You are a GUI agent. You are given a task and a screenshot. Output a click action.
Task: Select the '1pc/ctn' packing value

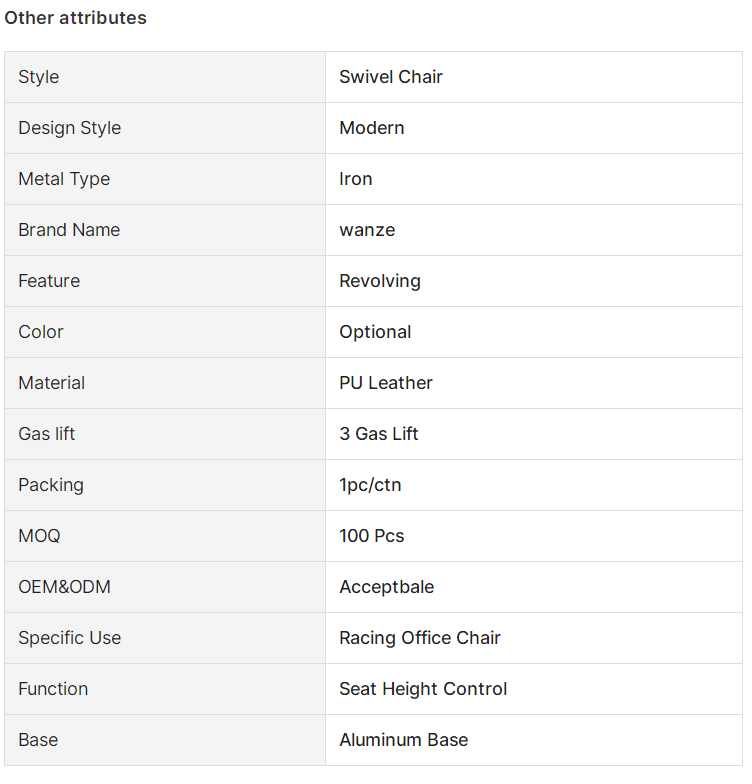(370, 485)
